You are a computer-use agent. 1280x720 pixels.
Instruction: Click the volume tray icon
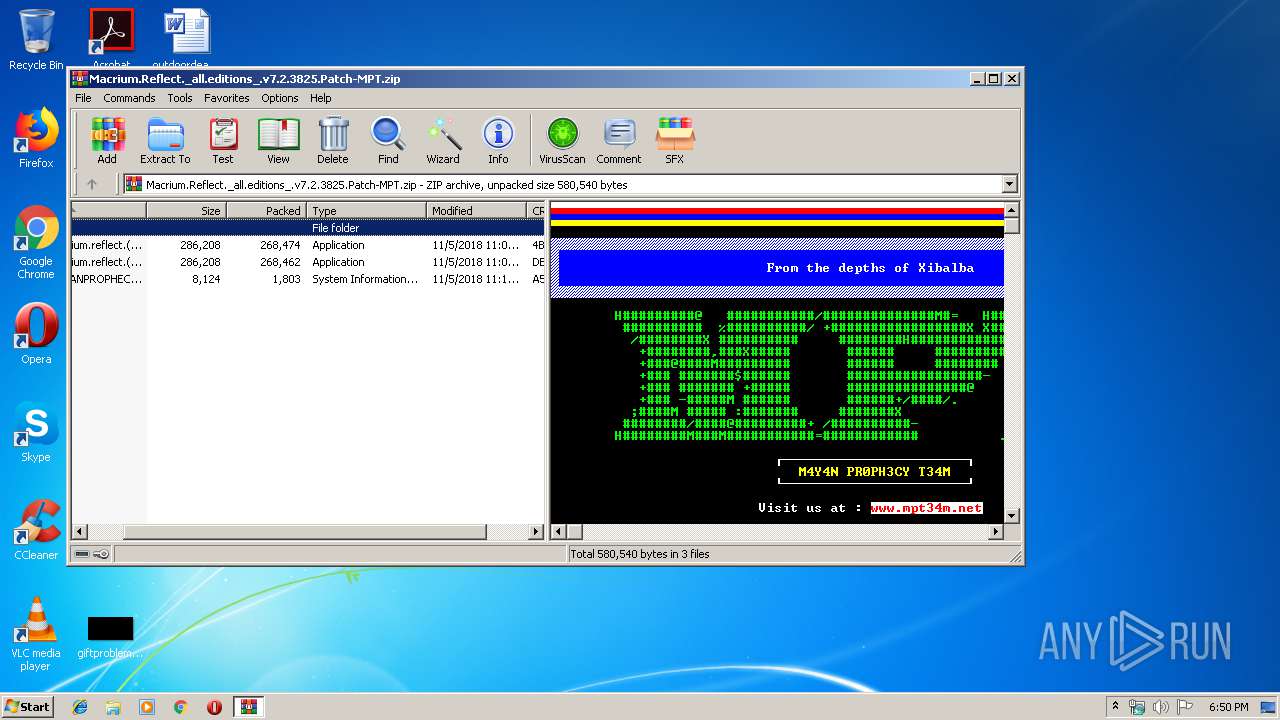[x=1160, y=707]
